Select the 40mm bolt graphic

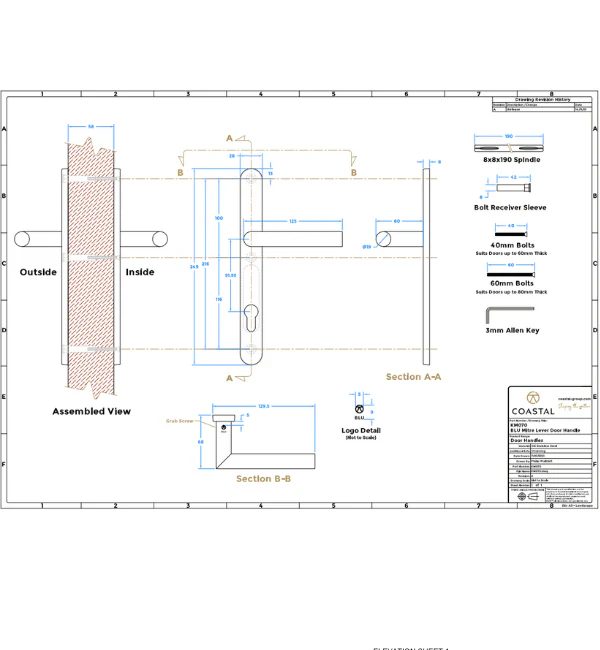click(x=511, y=234)
